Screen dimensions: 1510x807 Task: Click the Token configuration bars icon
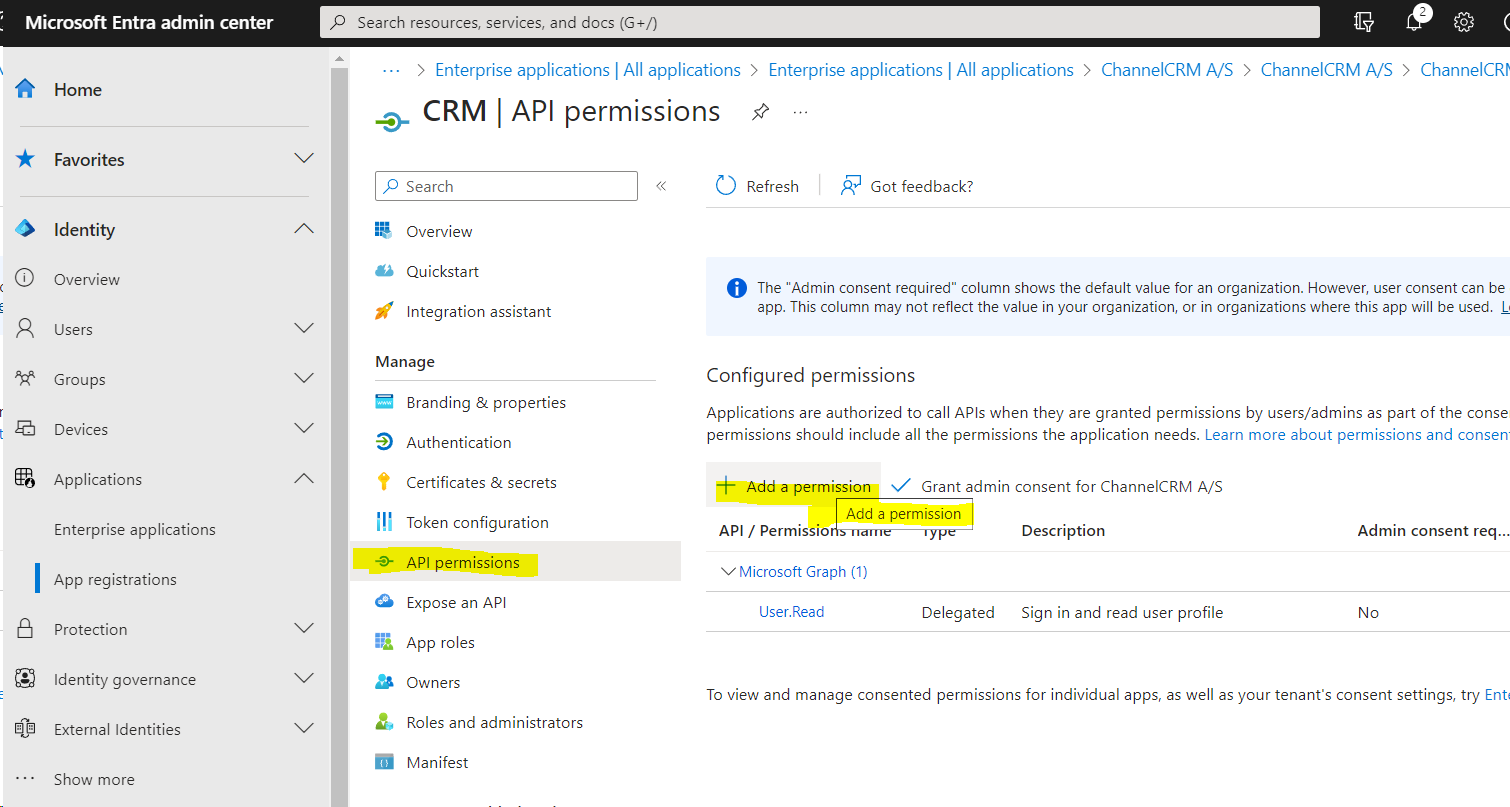tap(384, 522)
